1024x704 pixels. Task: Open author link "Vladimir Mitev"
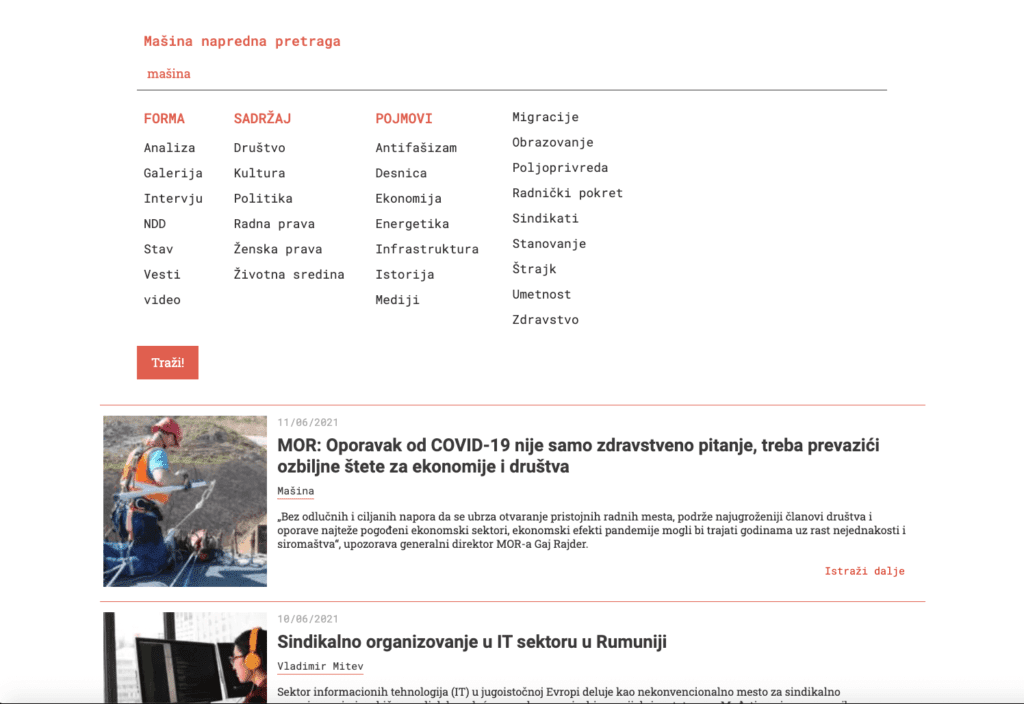(x=321, y=666)
